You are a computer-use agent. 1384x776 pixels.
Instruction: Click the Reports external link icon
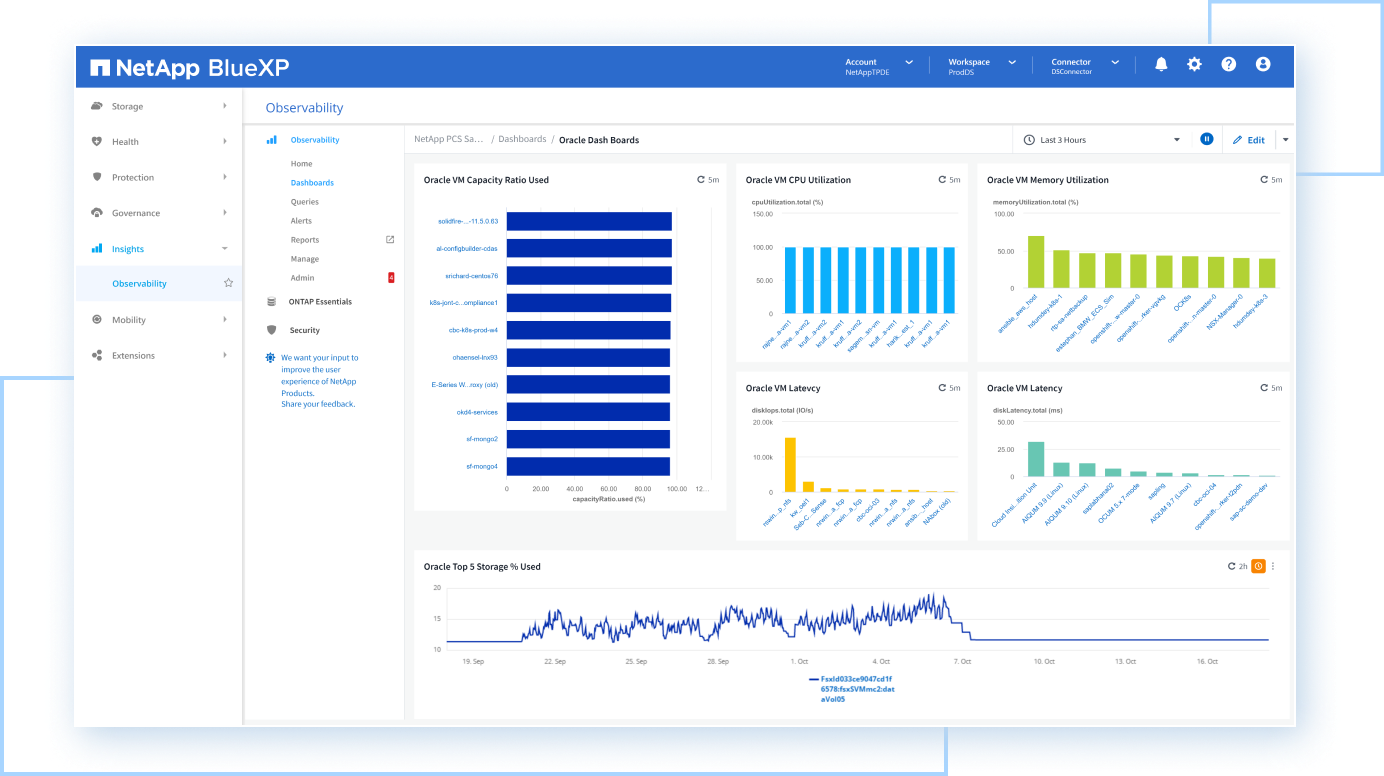click(x=390, y=240)
